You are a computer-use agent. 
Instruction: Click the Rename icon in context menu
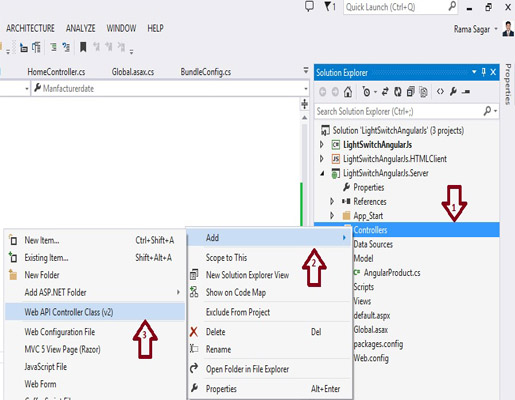194,349
